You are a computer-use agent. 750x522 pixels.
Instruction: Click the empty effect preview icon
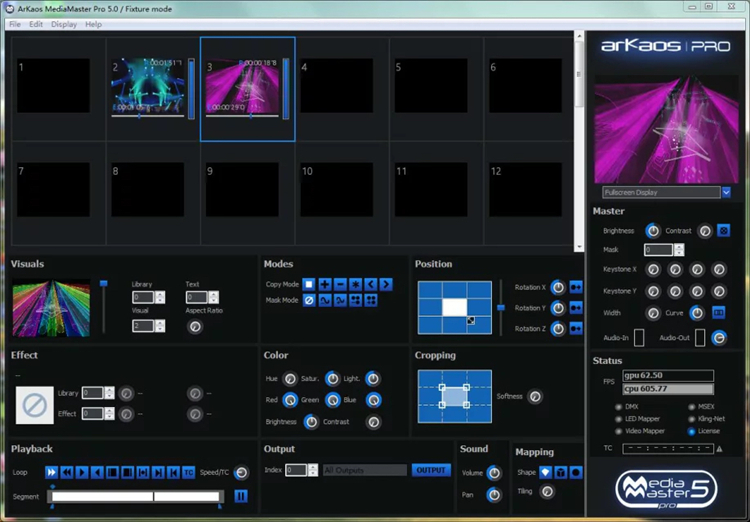pos(35,404)
